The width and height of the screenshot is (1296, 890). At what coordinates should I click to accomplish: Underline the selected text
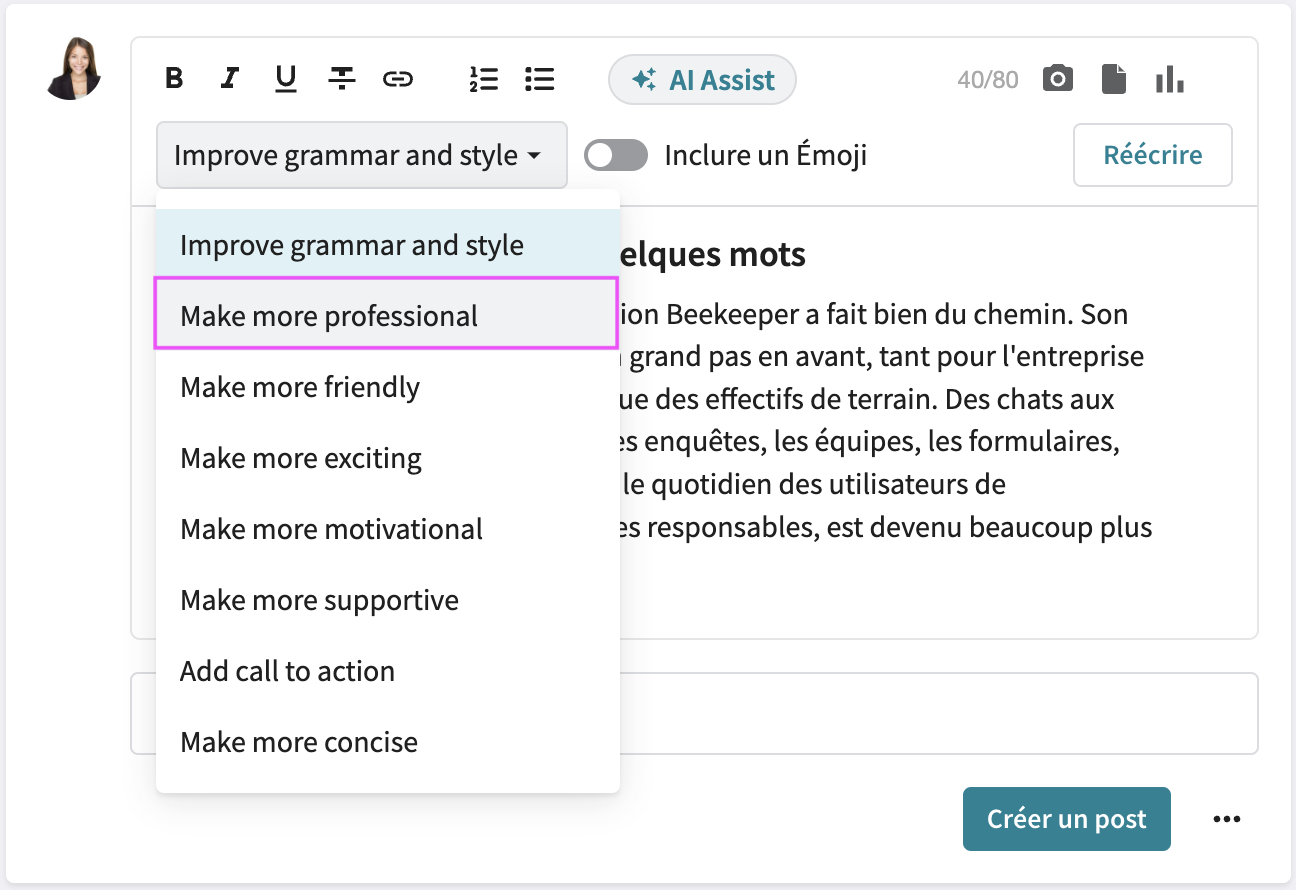click(x=286, y=79)
